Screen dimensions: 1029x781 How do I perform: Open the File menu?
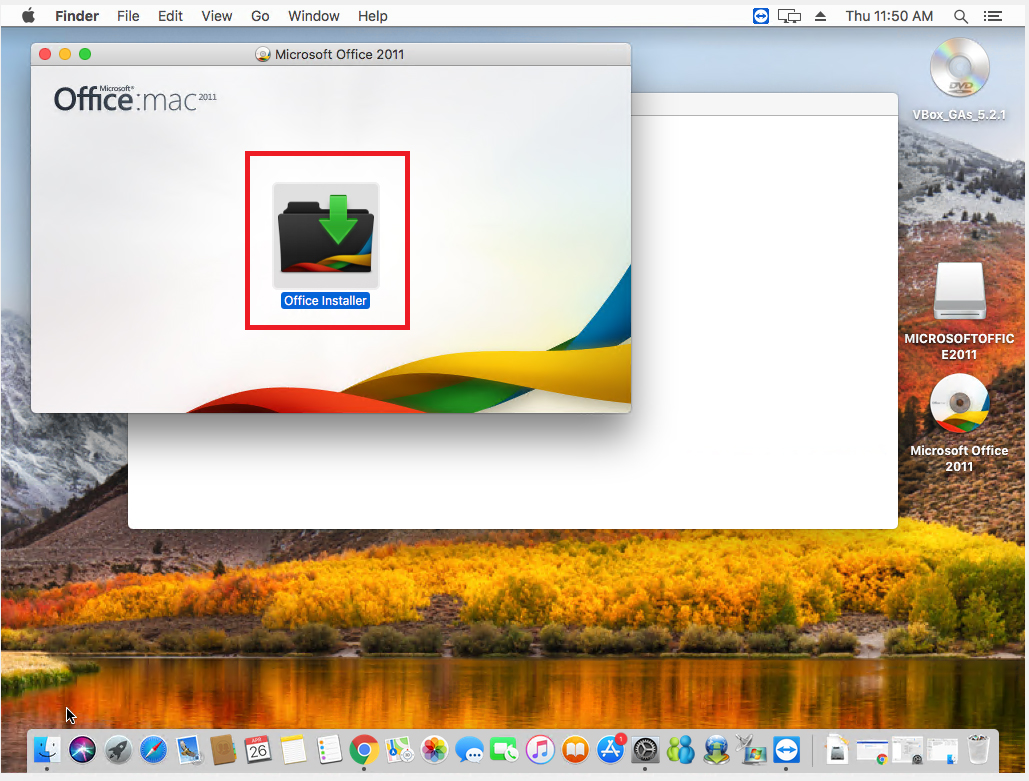(x=128, y=16)
